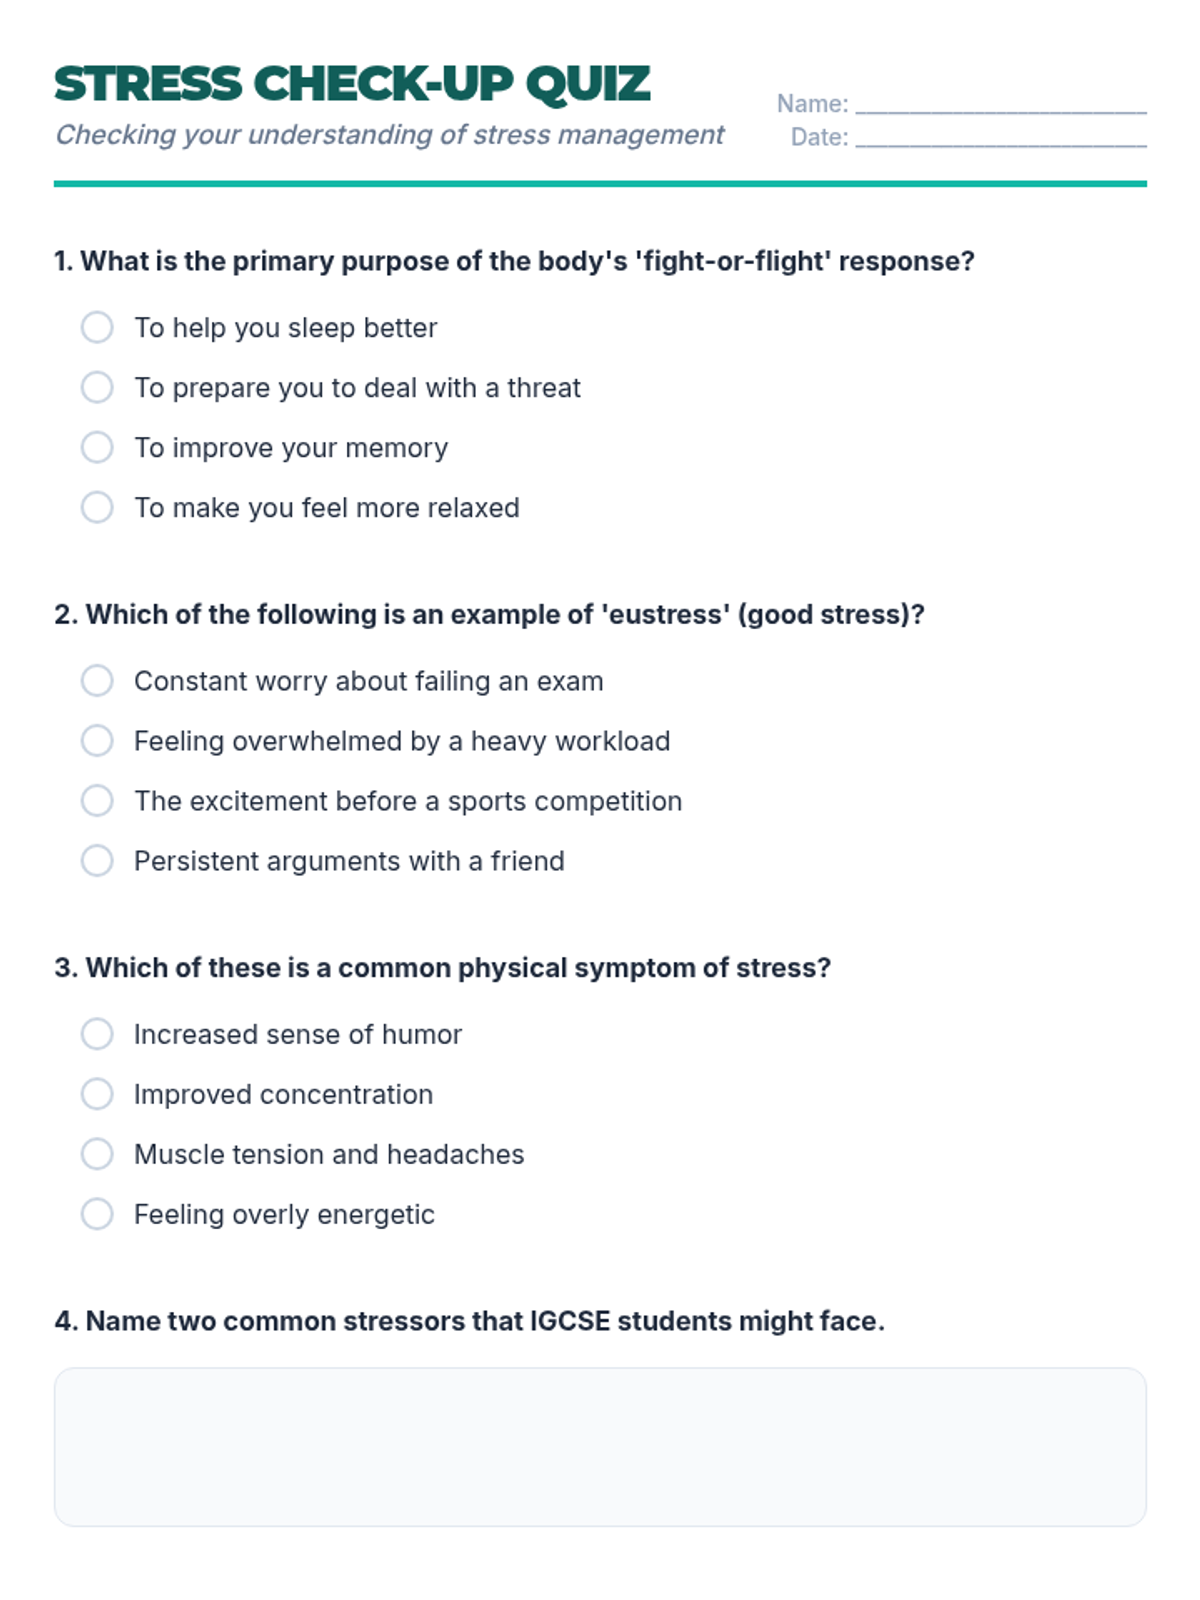Select 'Increased sense of humor' radio button
This screenshot has height=1600, width=1200.
pos(97,1034)
